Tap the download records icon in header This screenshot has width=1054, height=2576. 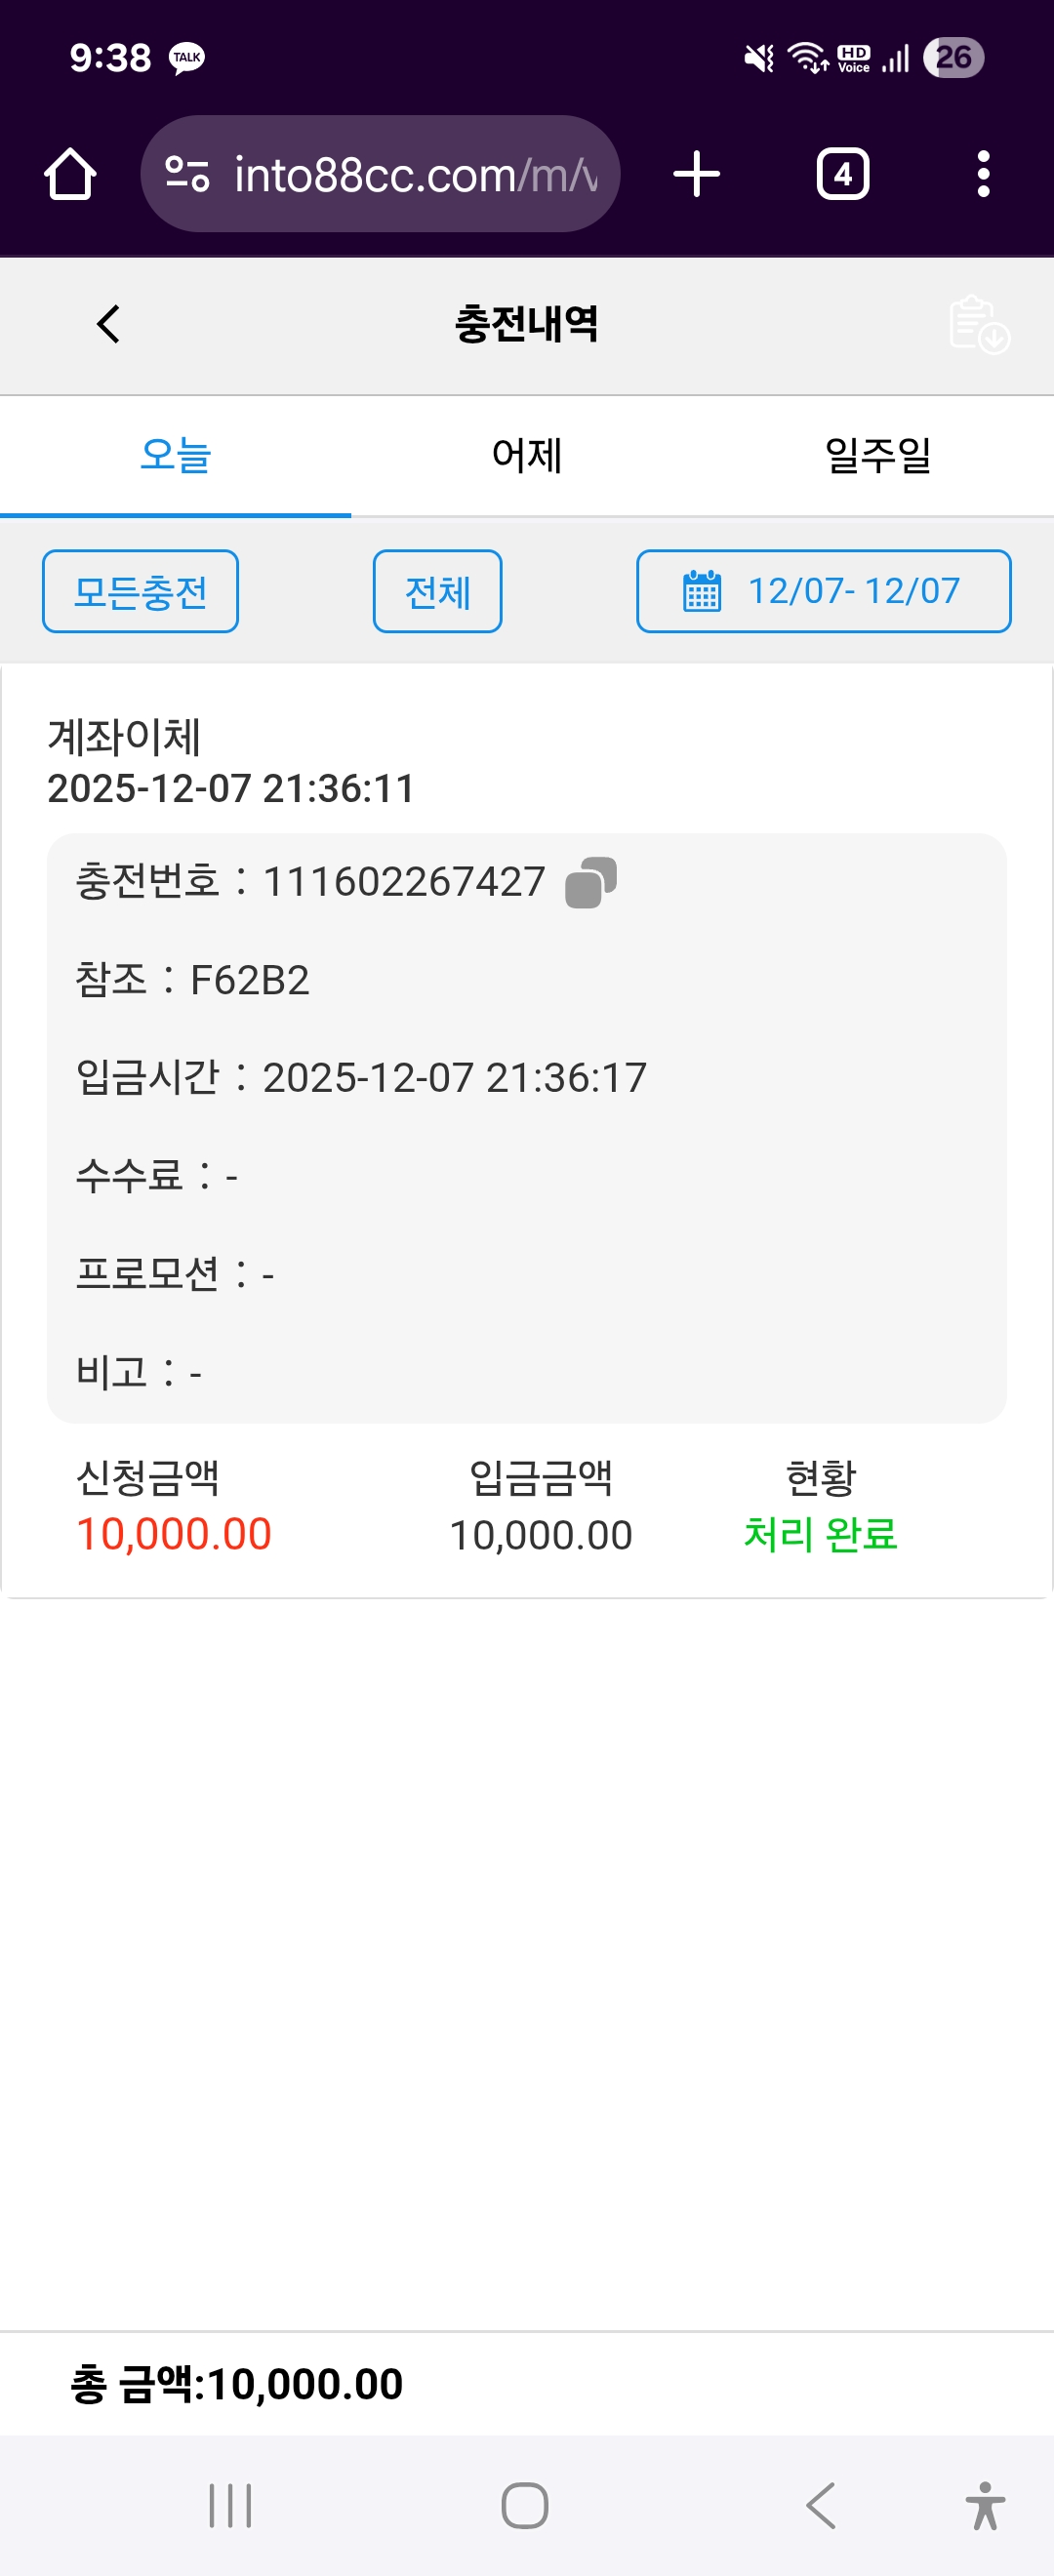978,324
